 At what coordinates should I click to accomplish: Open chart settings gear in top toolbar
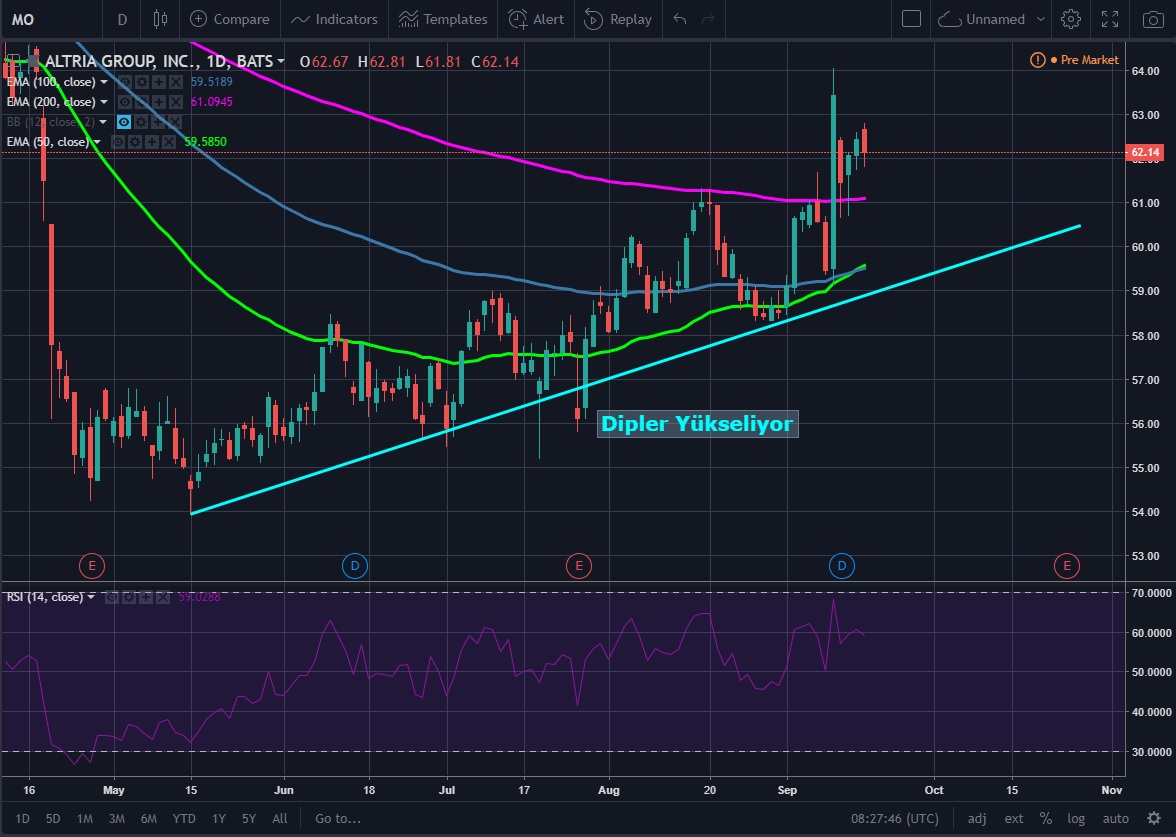point(1071,19)
